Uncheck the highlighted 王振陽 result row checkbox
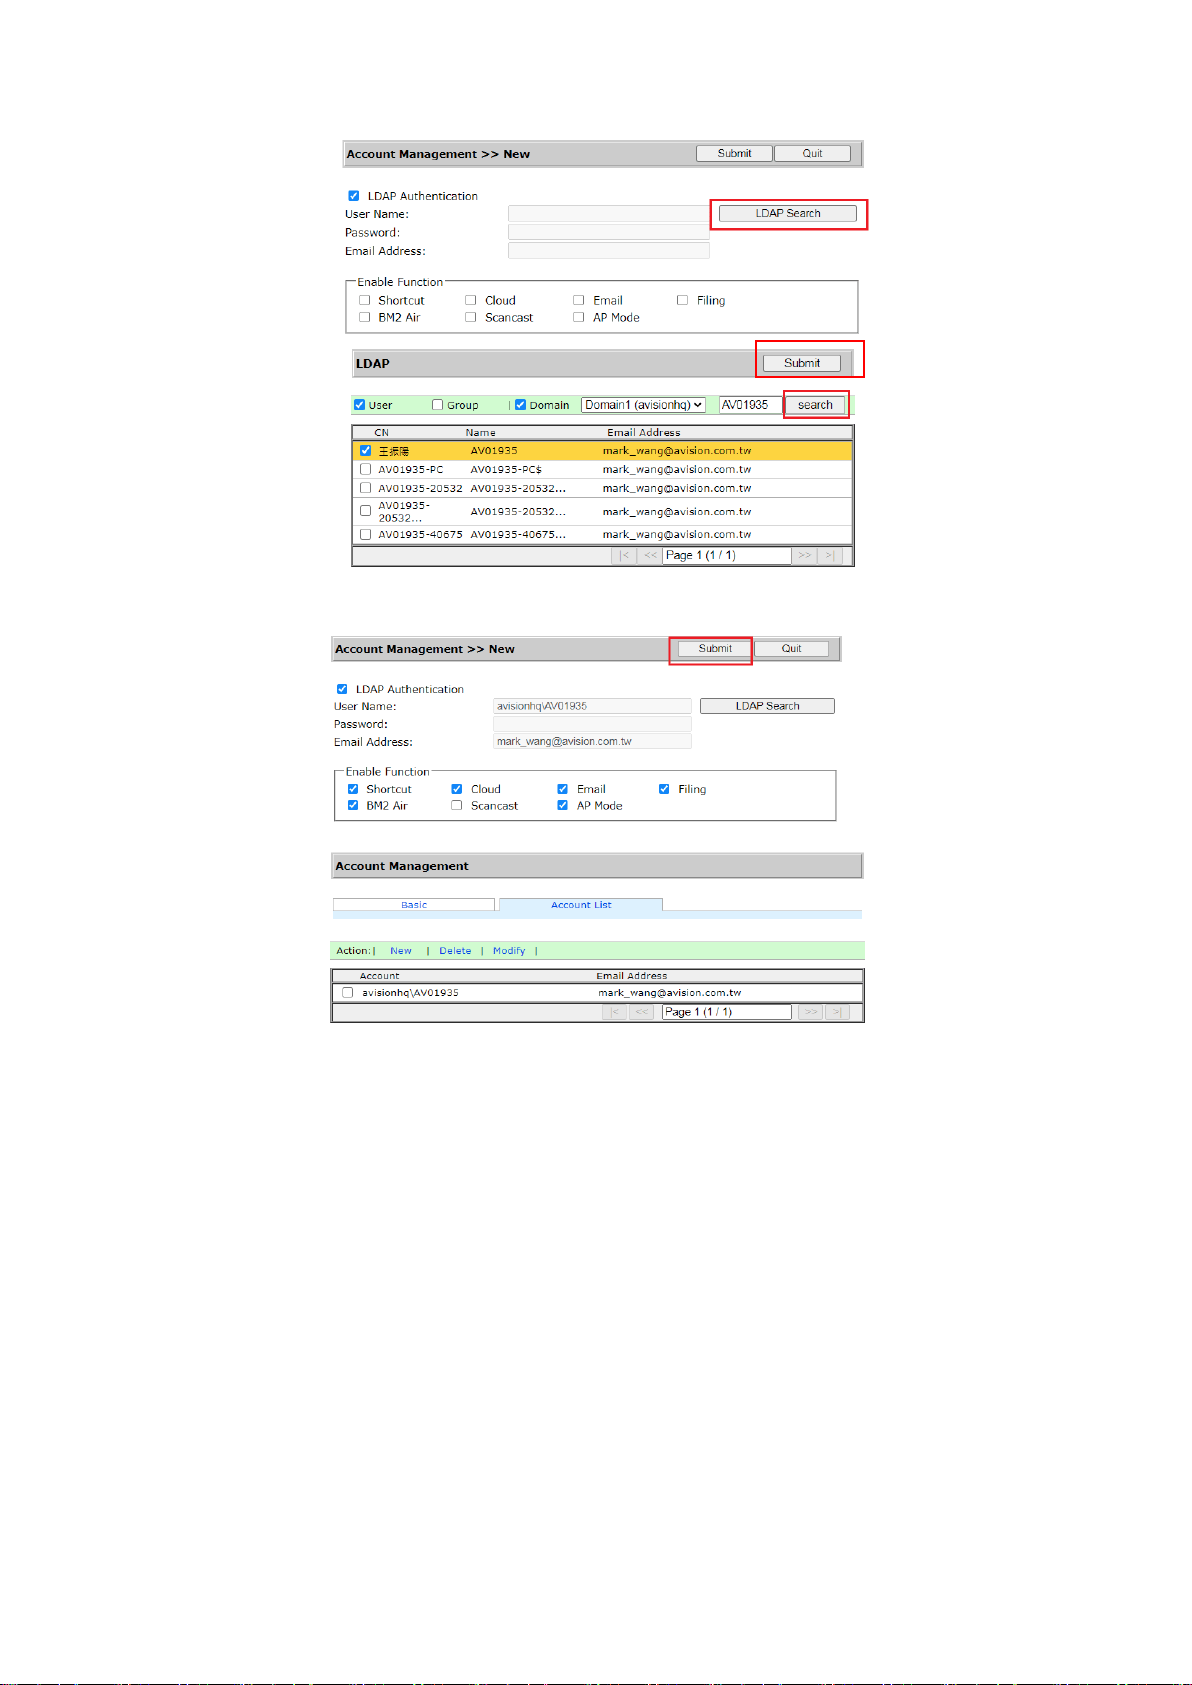The height and width of the screenshot is (1685, 1192). (x=365, y=451)
